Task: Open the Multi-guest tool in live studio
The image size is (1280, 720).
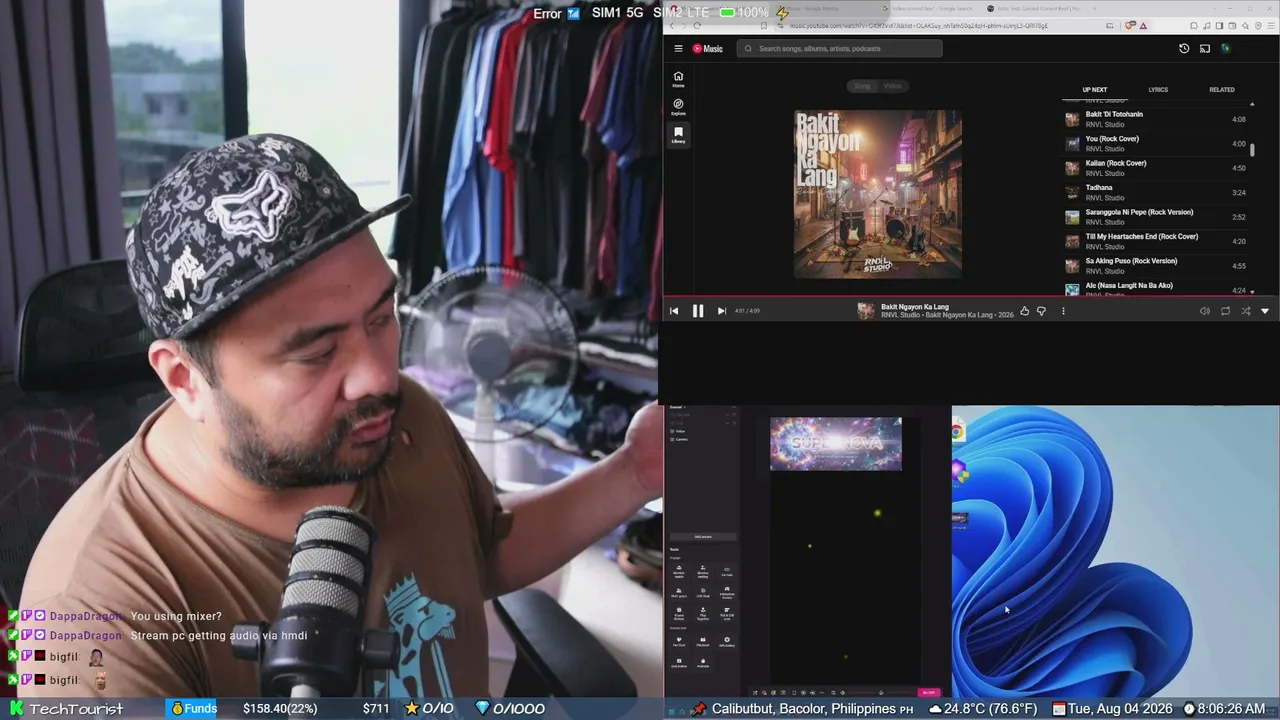Action: [x=679, y=592]
